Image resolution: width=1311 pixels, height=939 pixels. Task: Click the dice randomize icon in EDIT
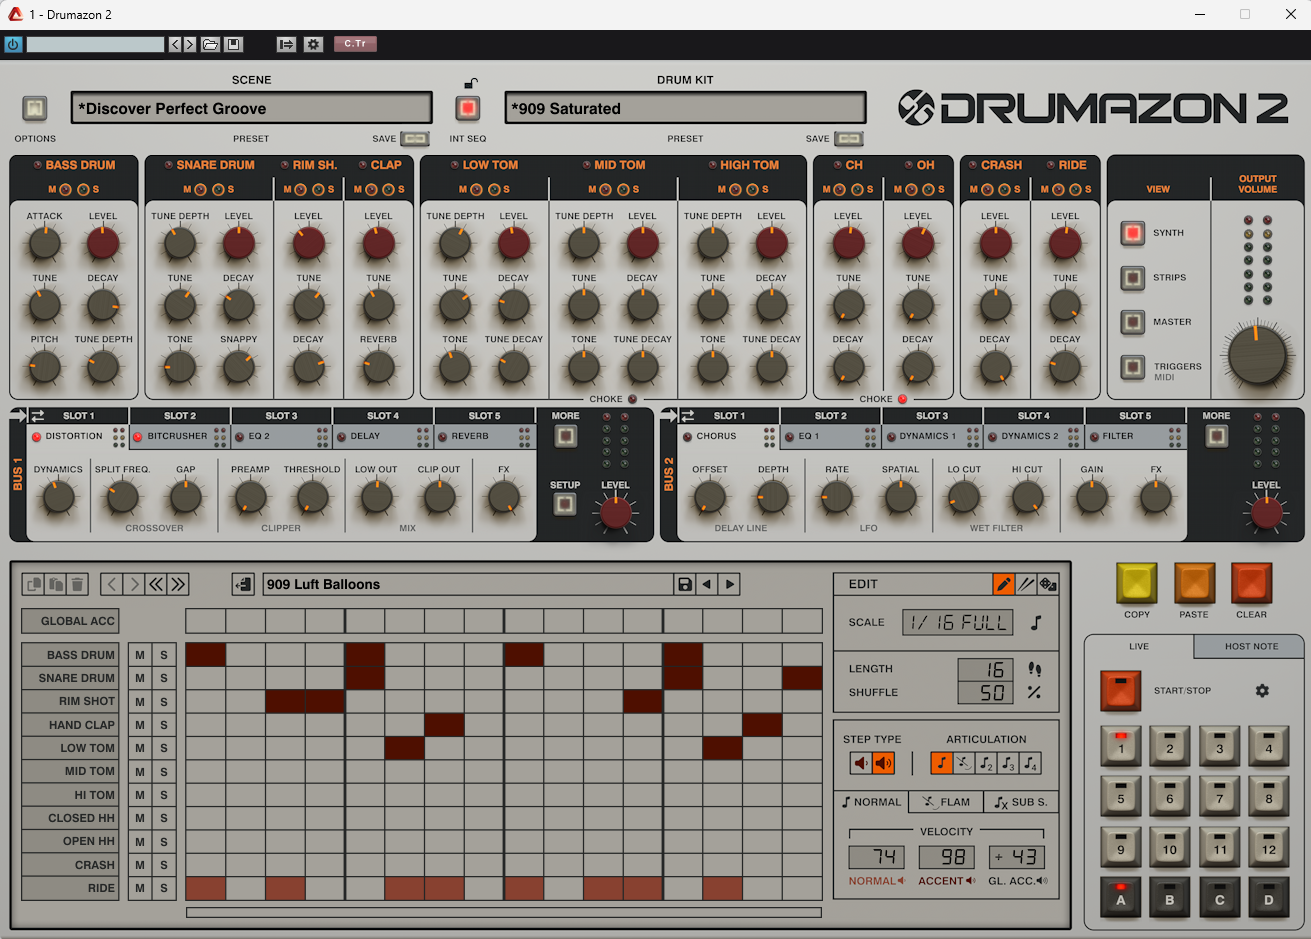(x=1048, y=584)
